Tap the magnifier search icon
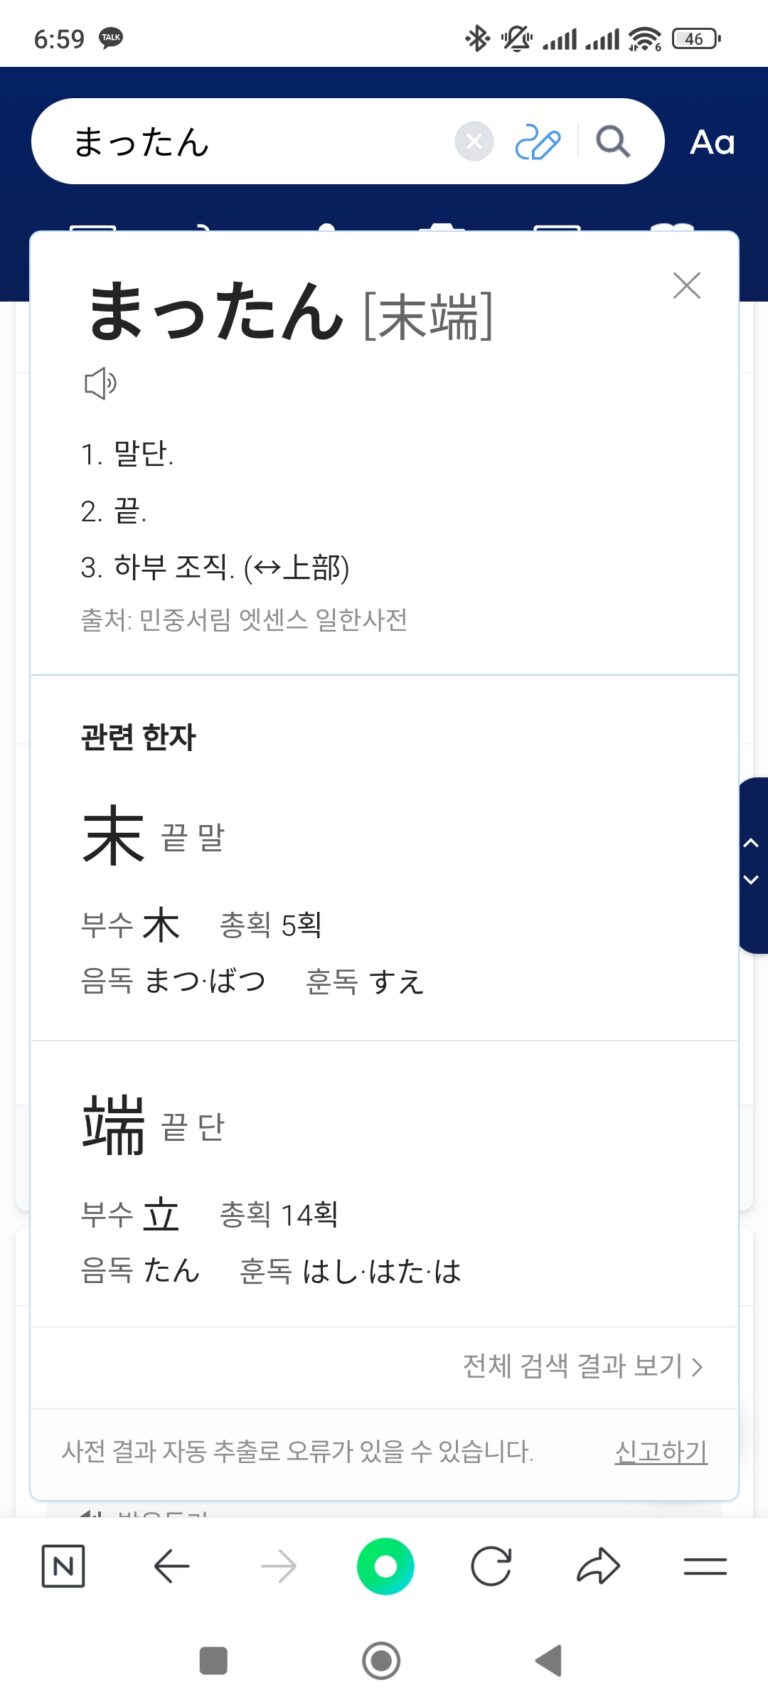The image size is (768, 1707). (612, 142)
